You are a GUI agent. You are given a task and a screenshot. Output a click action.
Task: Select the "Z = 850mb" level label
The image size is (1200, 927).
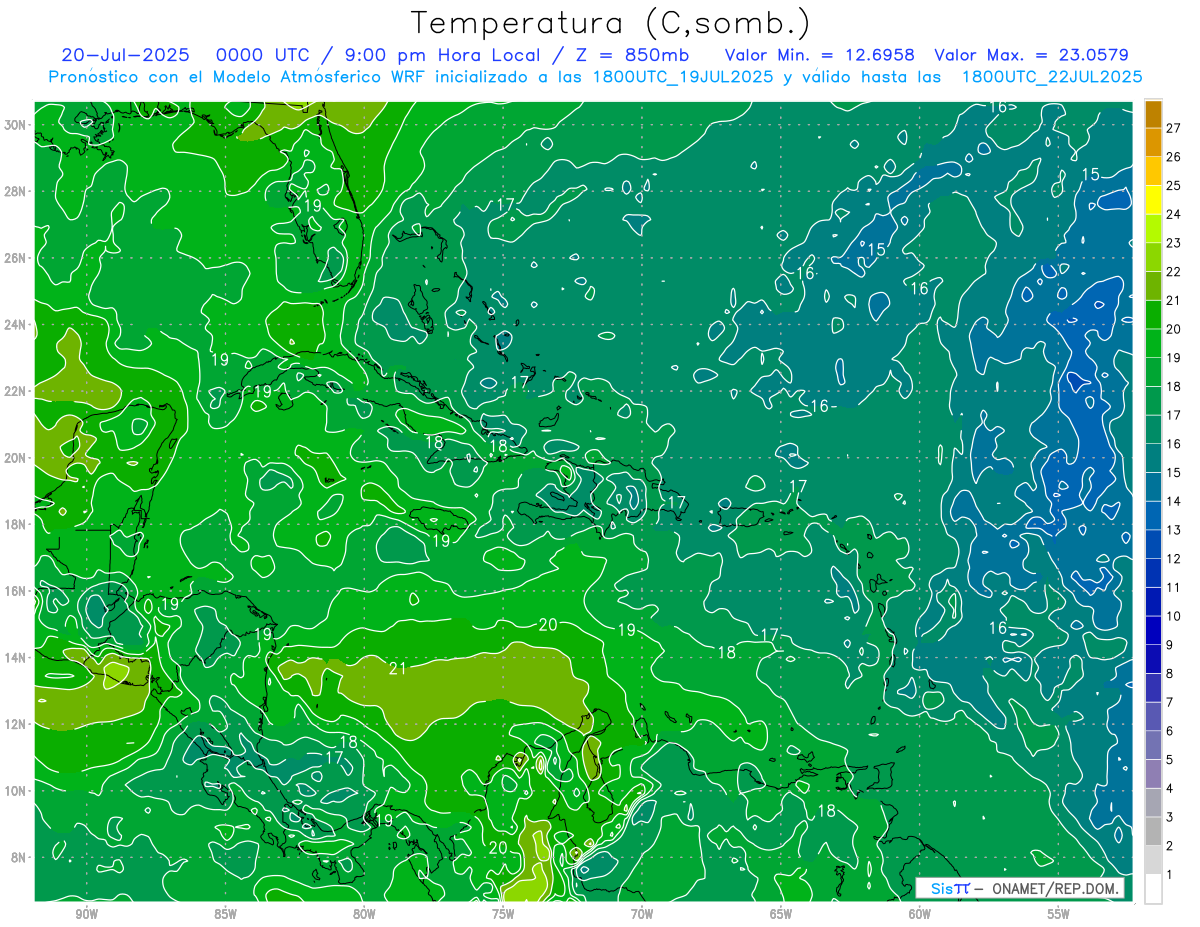(627, 55)
